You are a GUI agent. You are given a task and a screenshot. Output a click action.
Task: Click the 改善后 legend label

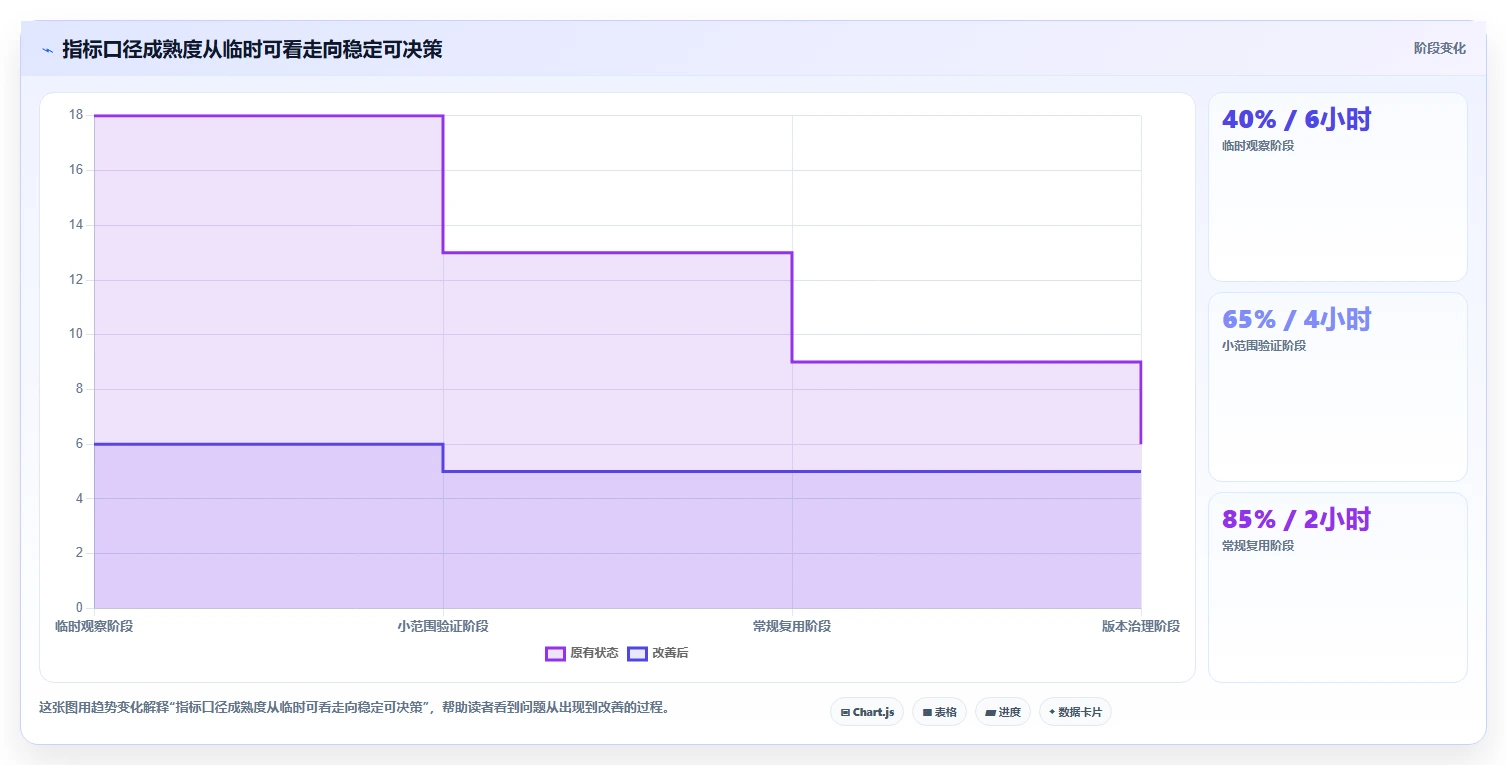(670, 654)
